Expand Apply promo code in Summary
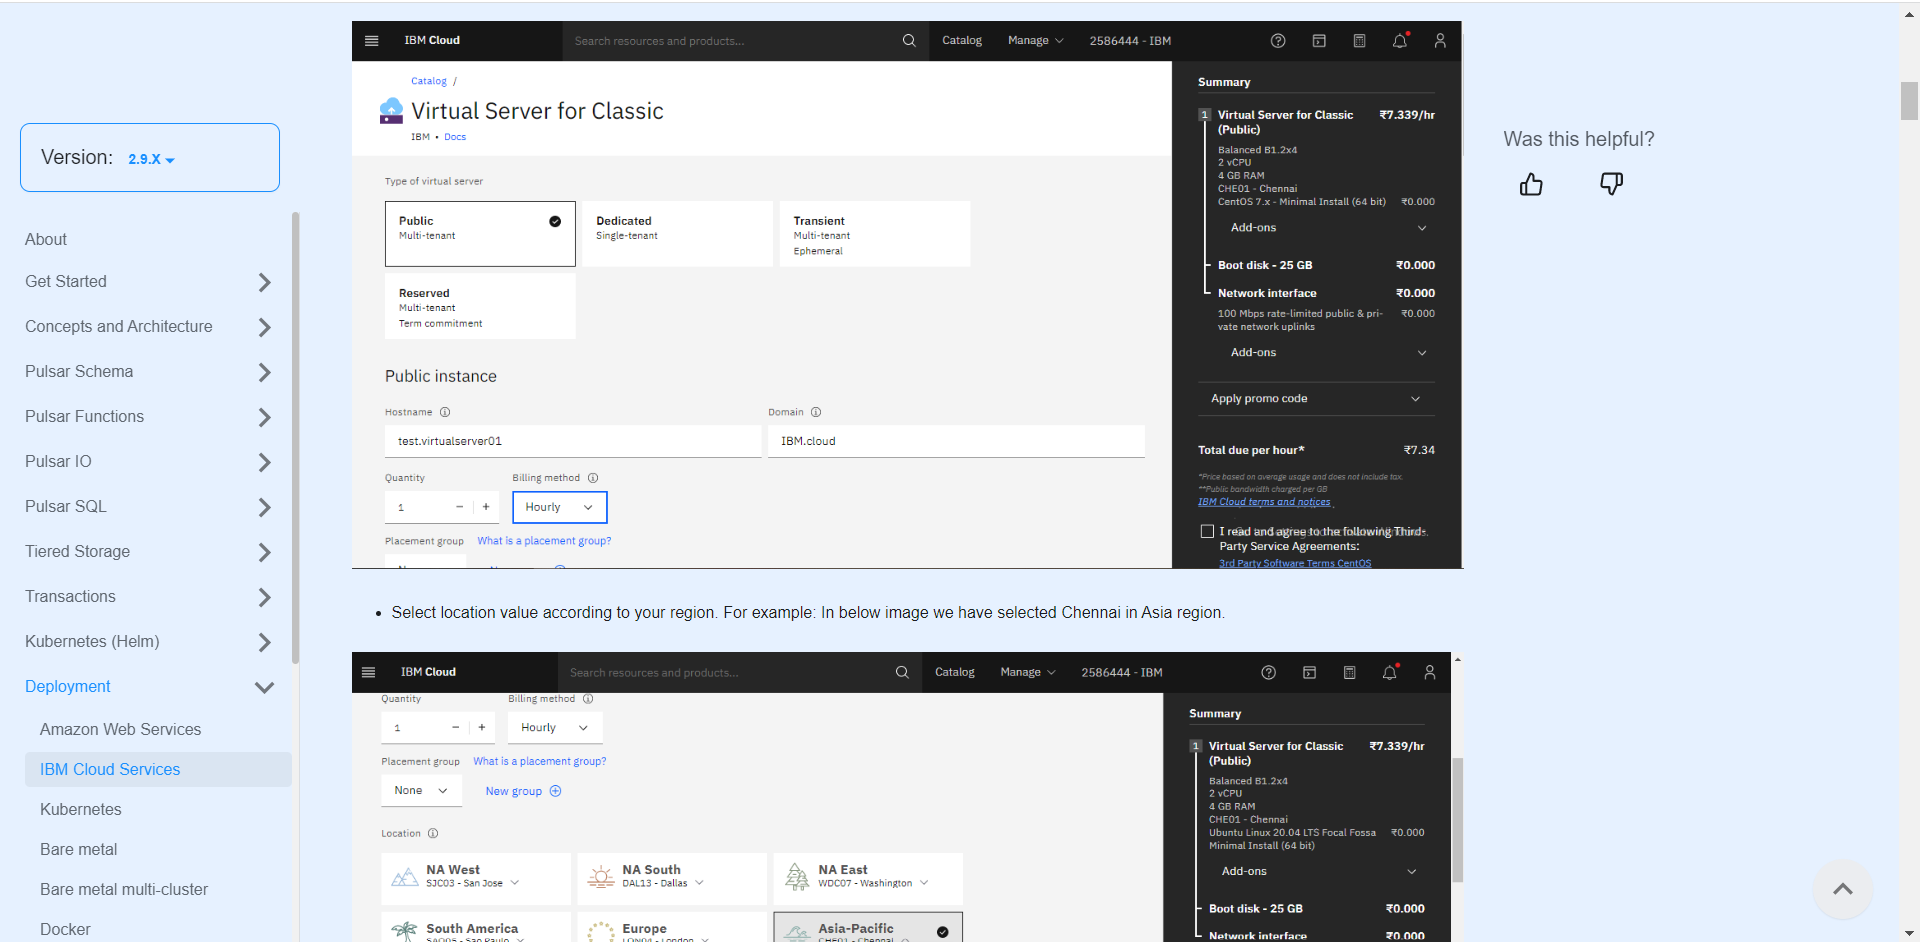1920x942 pixels. click(1316, 398)
